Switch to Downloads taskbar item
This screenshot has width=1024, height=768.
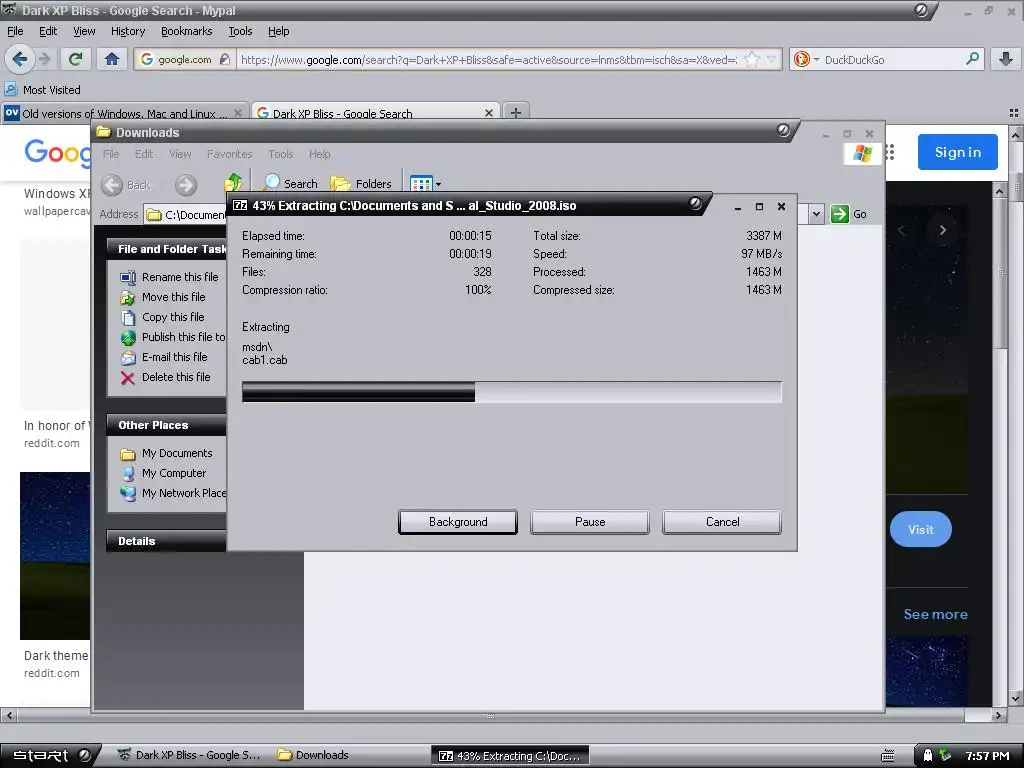tap(313, 755)
